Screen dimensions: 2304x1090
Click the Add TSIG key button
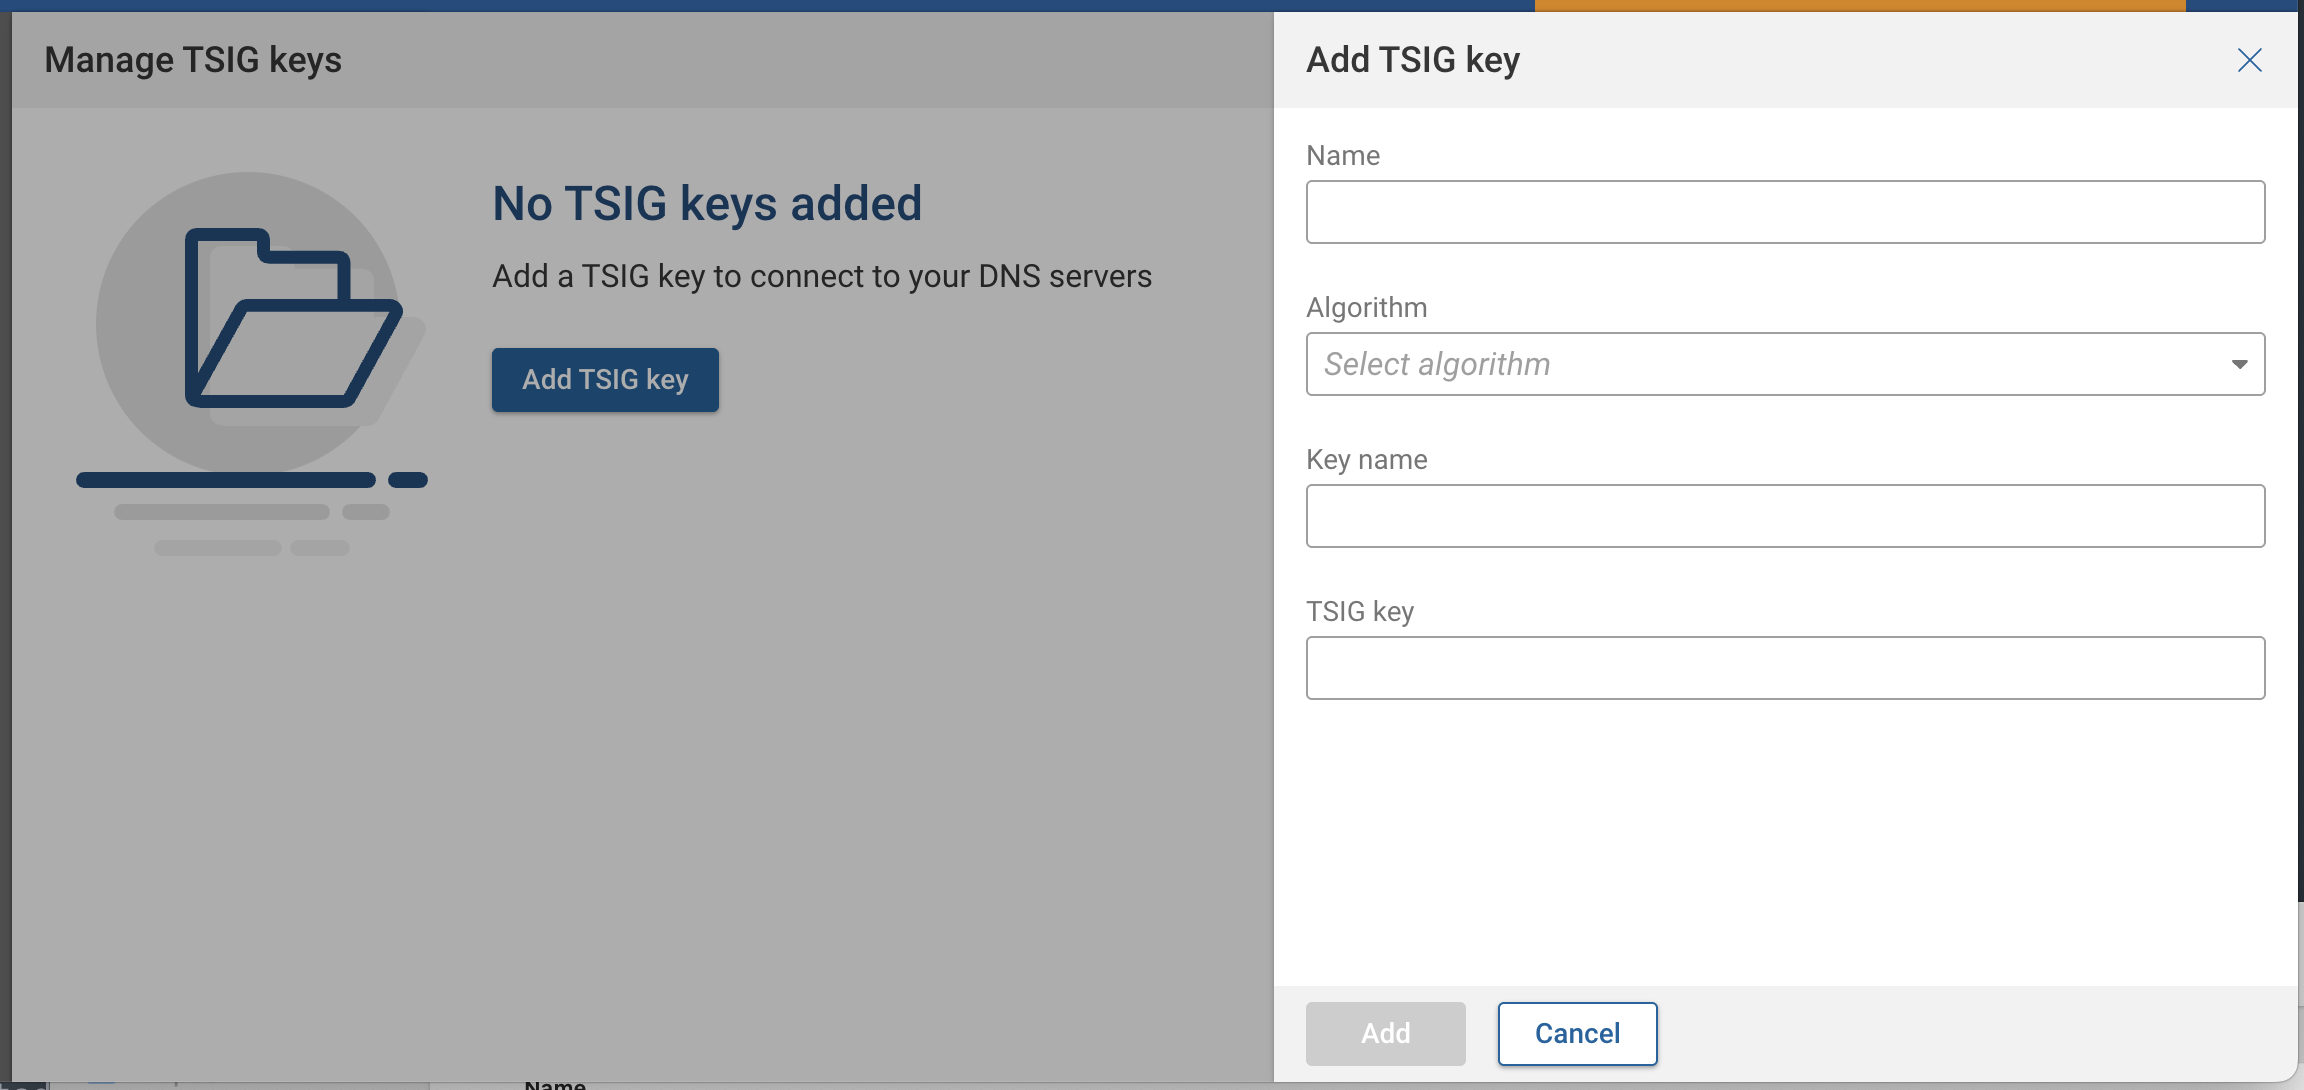click(x=604, y=379)
